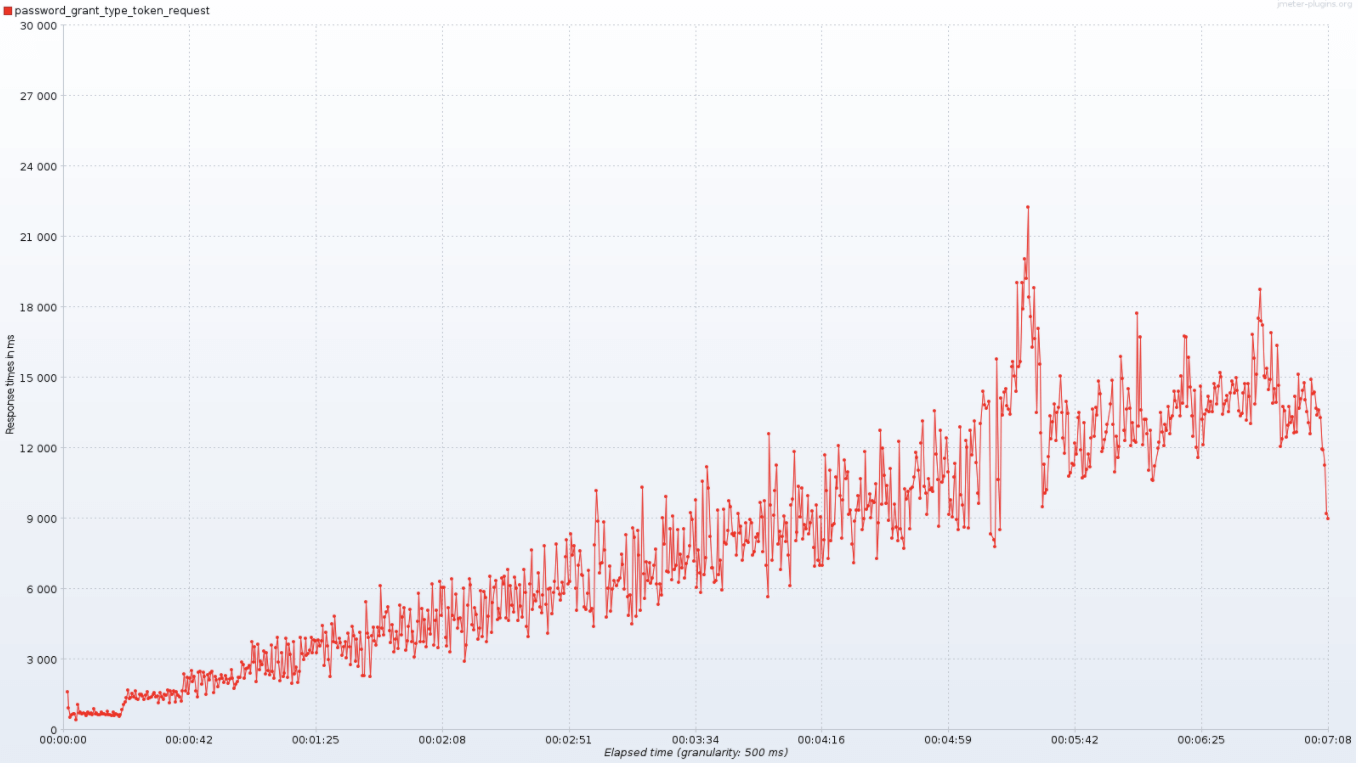Click the 21 000 y-axis value

coord(39,237)
